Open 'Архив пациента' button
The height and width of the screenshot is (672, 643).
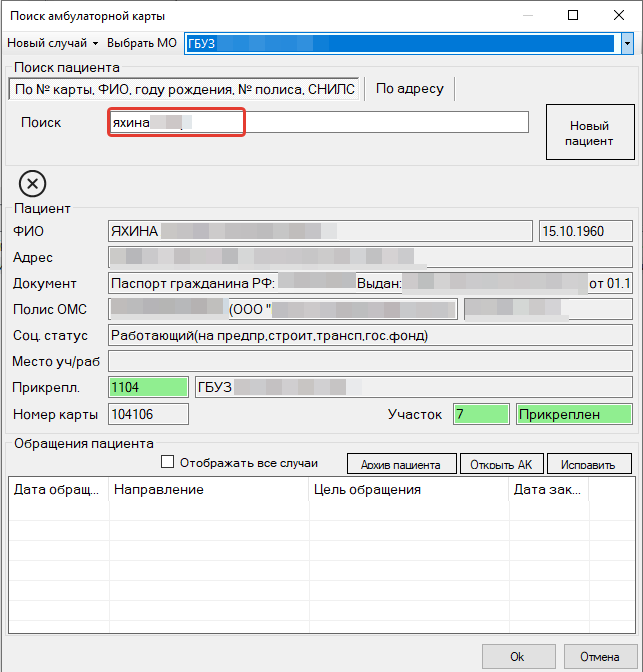tap(401, 465)
